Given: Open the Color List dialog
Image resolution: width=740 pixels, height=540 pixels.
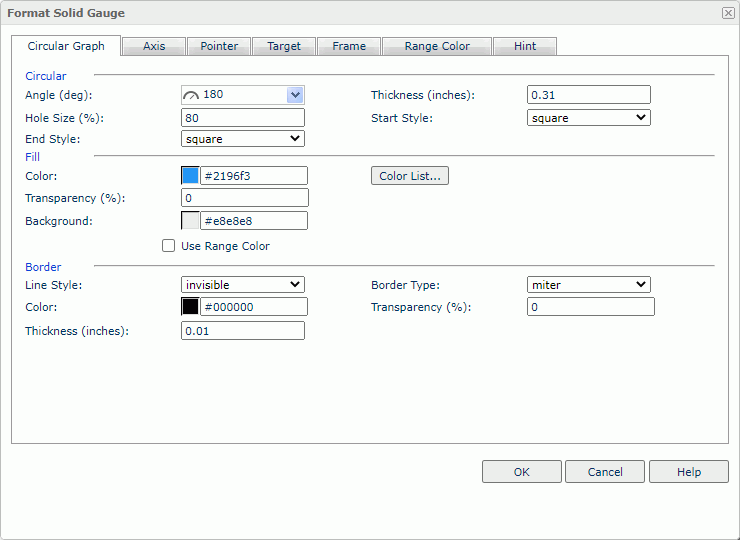Looking at the screenshot, I should [410, 176].
